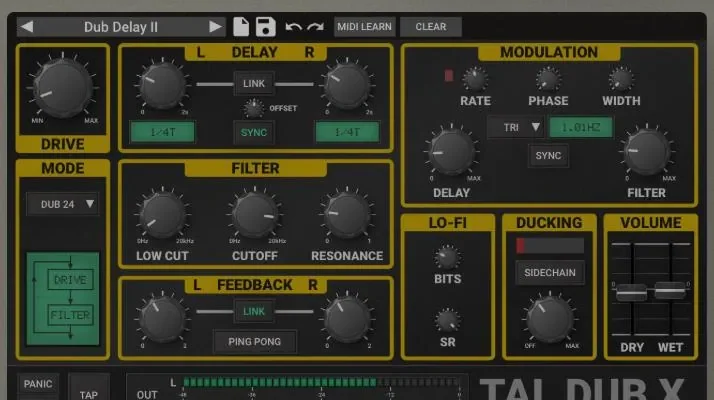Click the Dub Delay II preset name
Viewport: 714px width, 400px height.
coord(121,27)
